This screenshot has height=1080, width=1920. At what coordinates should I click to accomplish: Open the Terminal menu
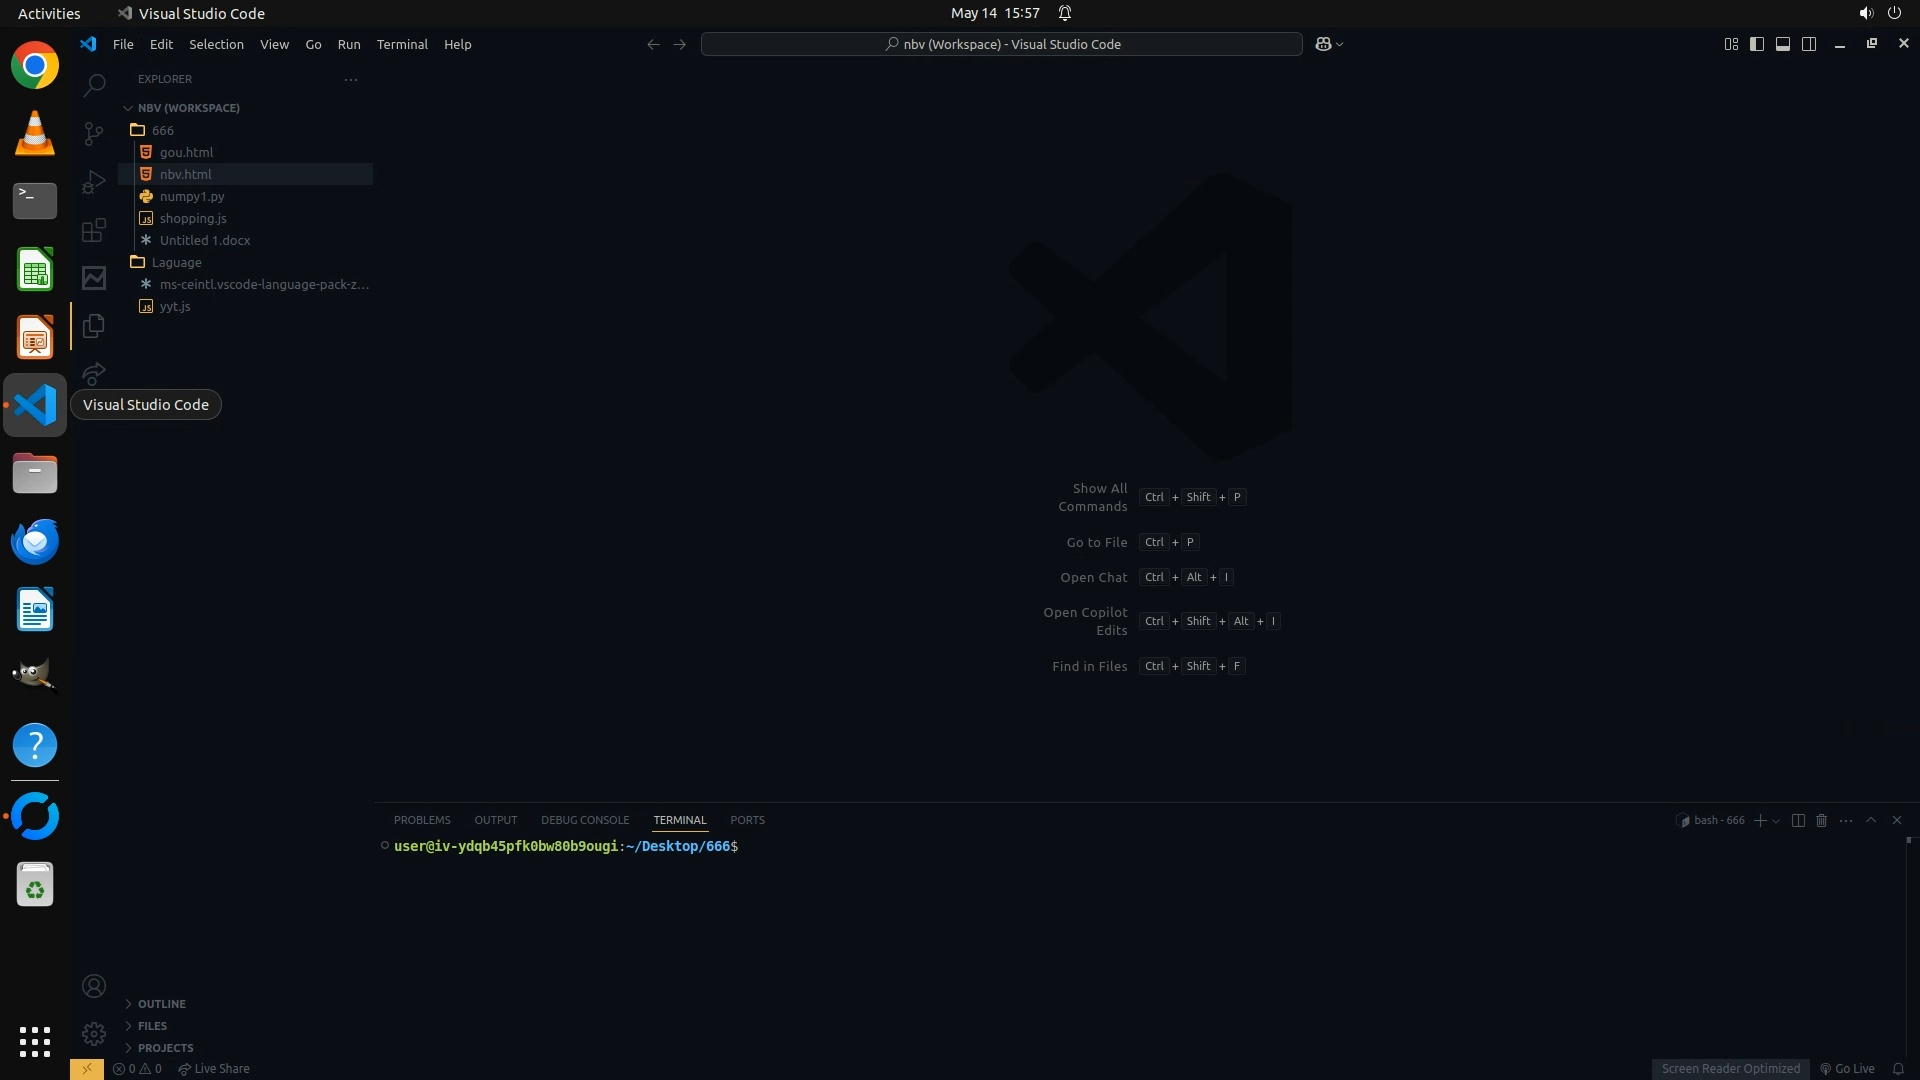(x=402, y=44)
